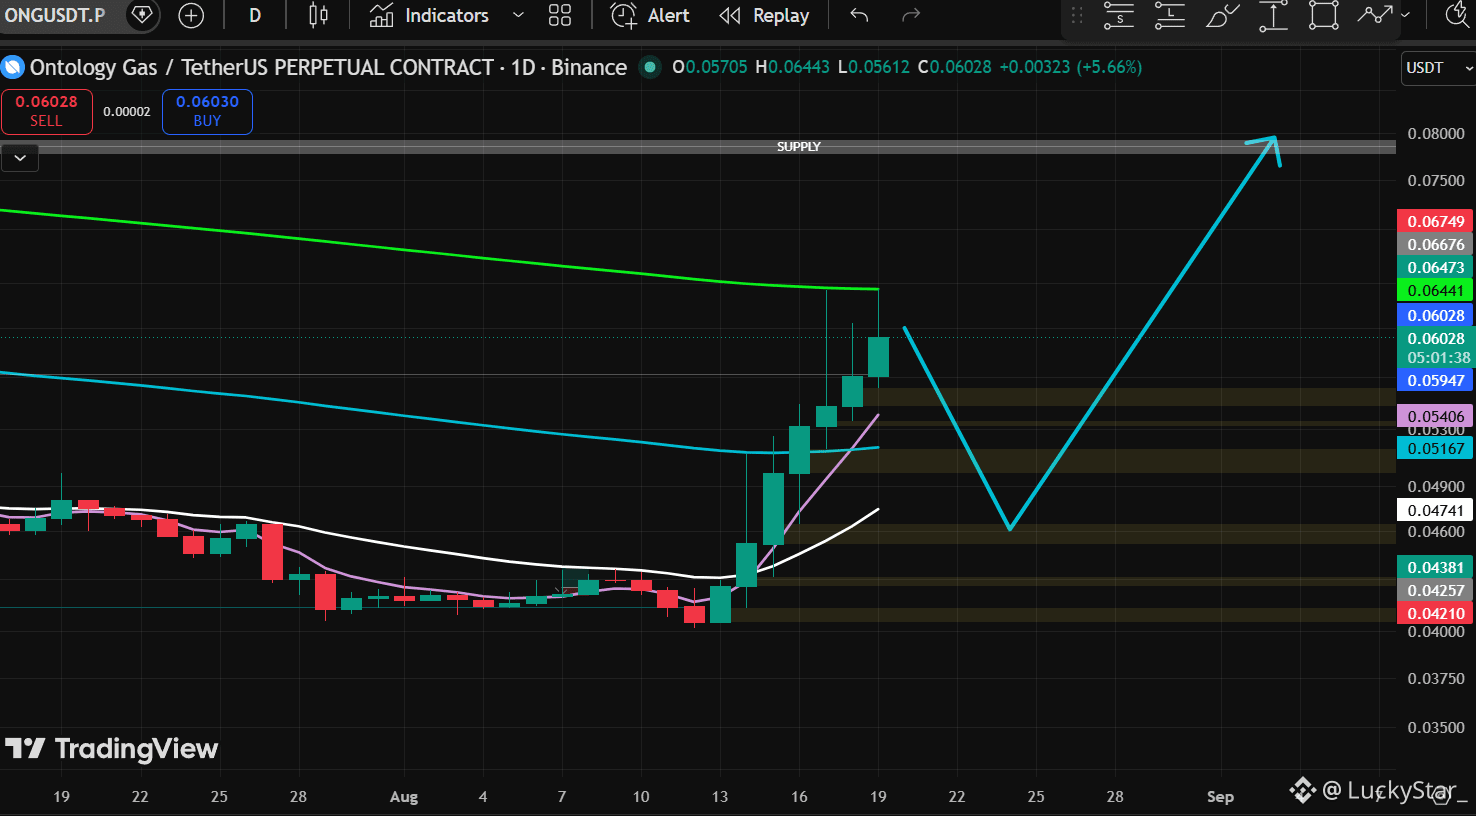Expand the favorites toolbar chevron

click(x=1405, y=15)
